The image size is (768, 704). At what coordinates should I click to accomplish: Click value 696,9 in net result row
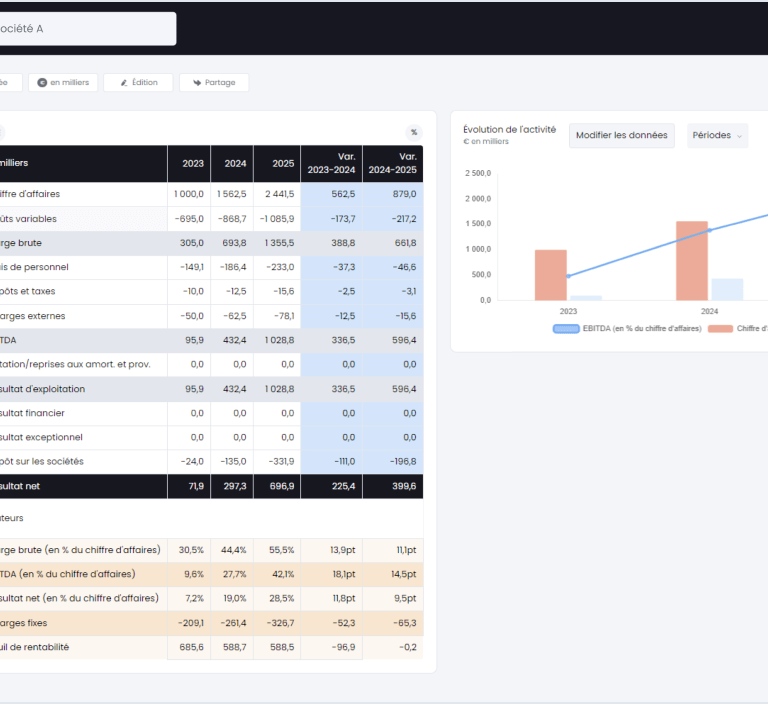coord(282,486)
